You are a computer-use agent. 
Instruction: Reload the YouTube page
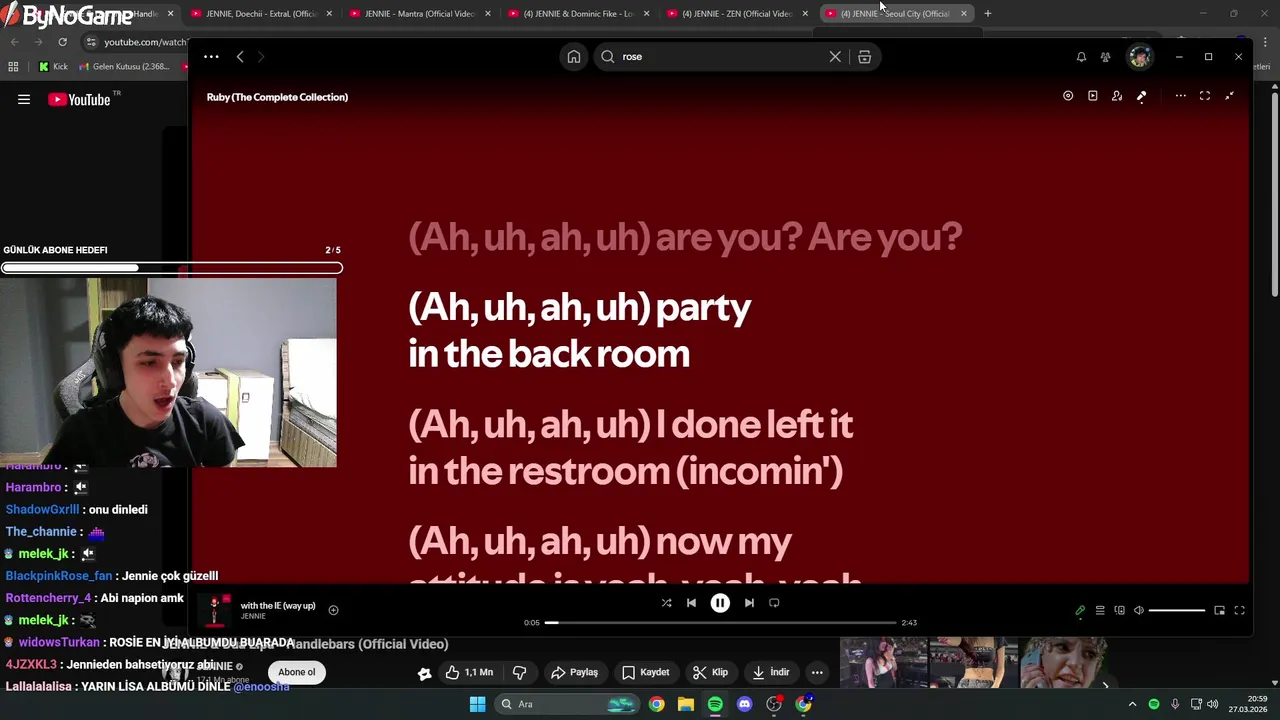coord(62,42)
